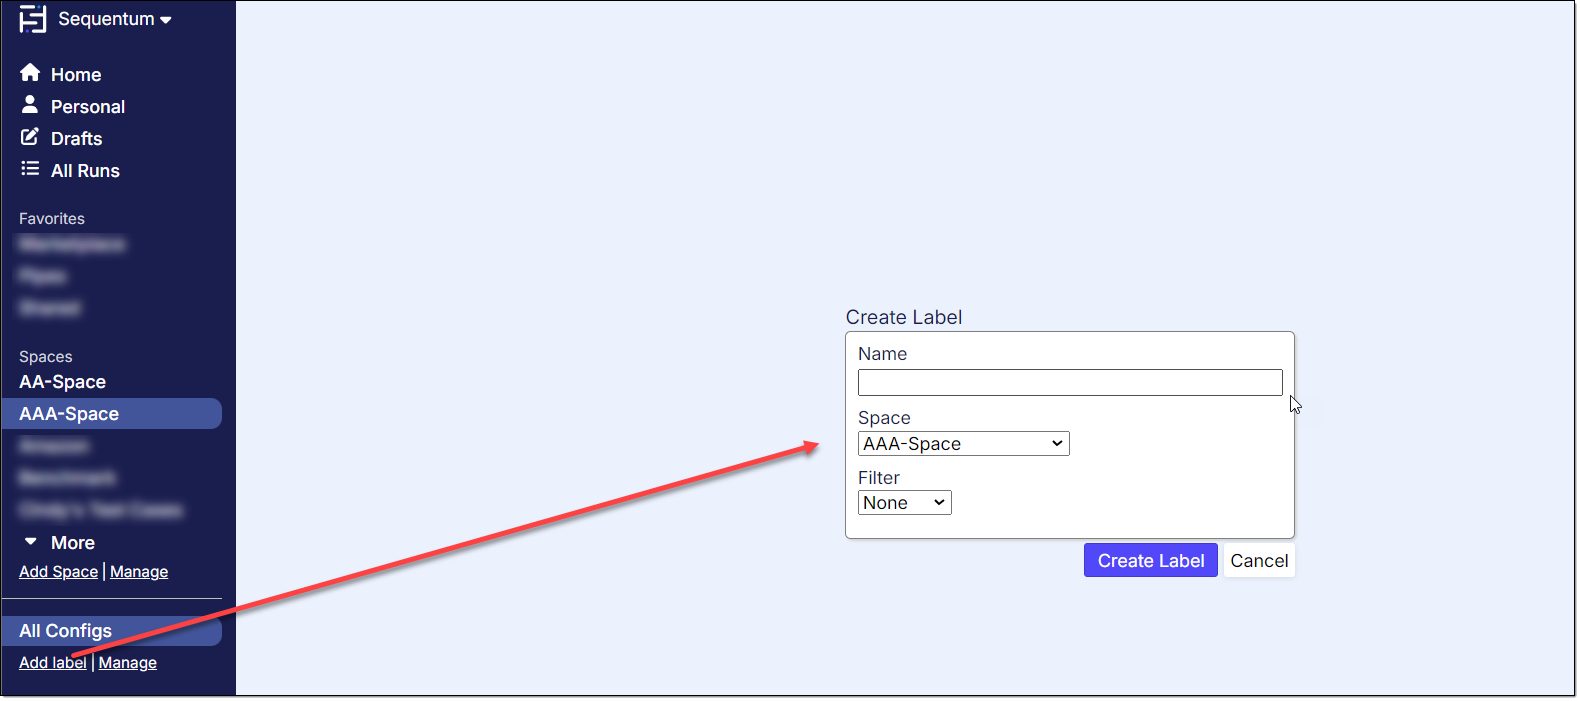
Task: Expand the Sequentum dropdown caret
Action: coord(166,20)
